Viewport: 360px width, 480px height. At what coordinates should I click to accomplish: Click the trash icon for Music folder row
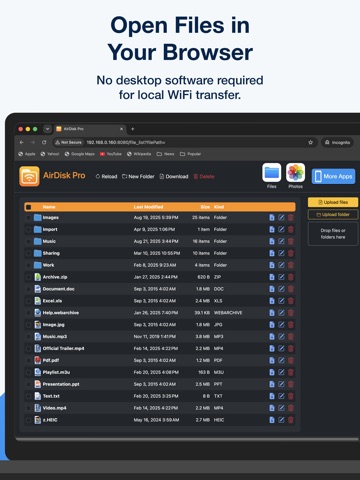(x=291, y=241)
